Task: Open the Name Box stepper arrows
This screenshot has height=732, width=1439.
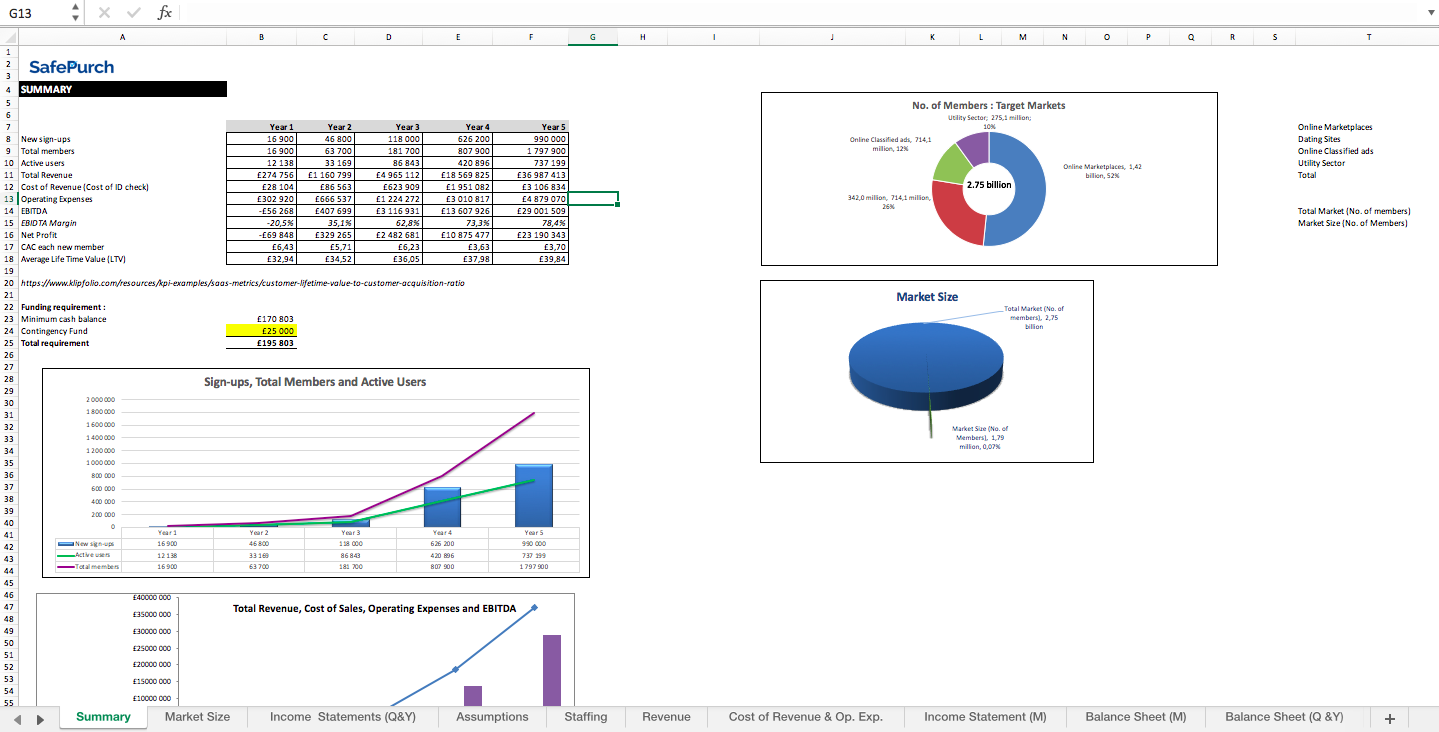Action: [x=76, y=13]
